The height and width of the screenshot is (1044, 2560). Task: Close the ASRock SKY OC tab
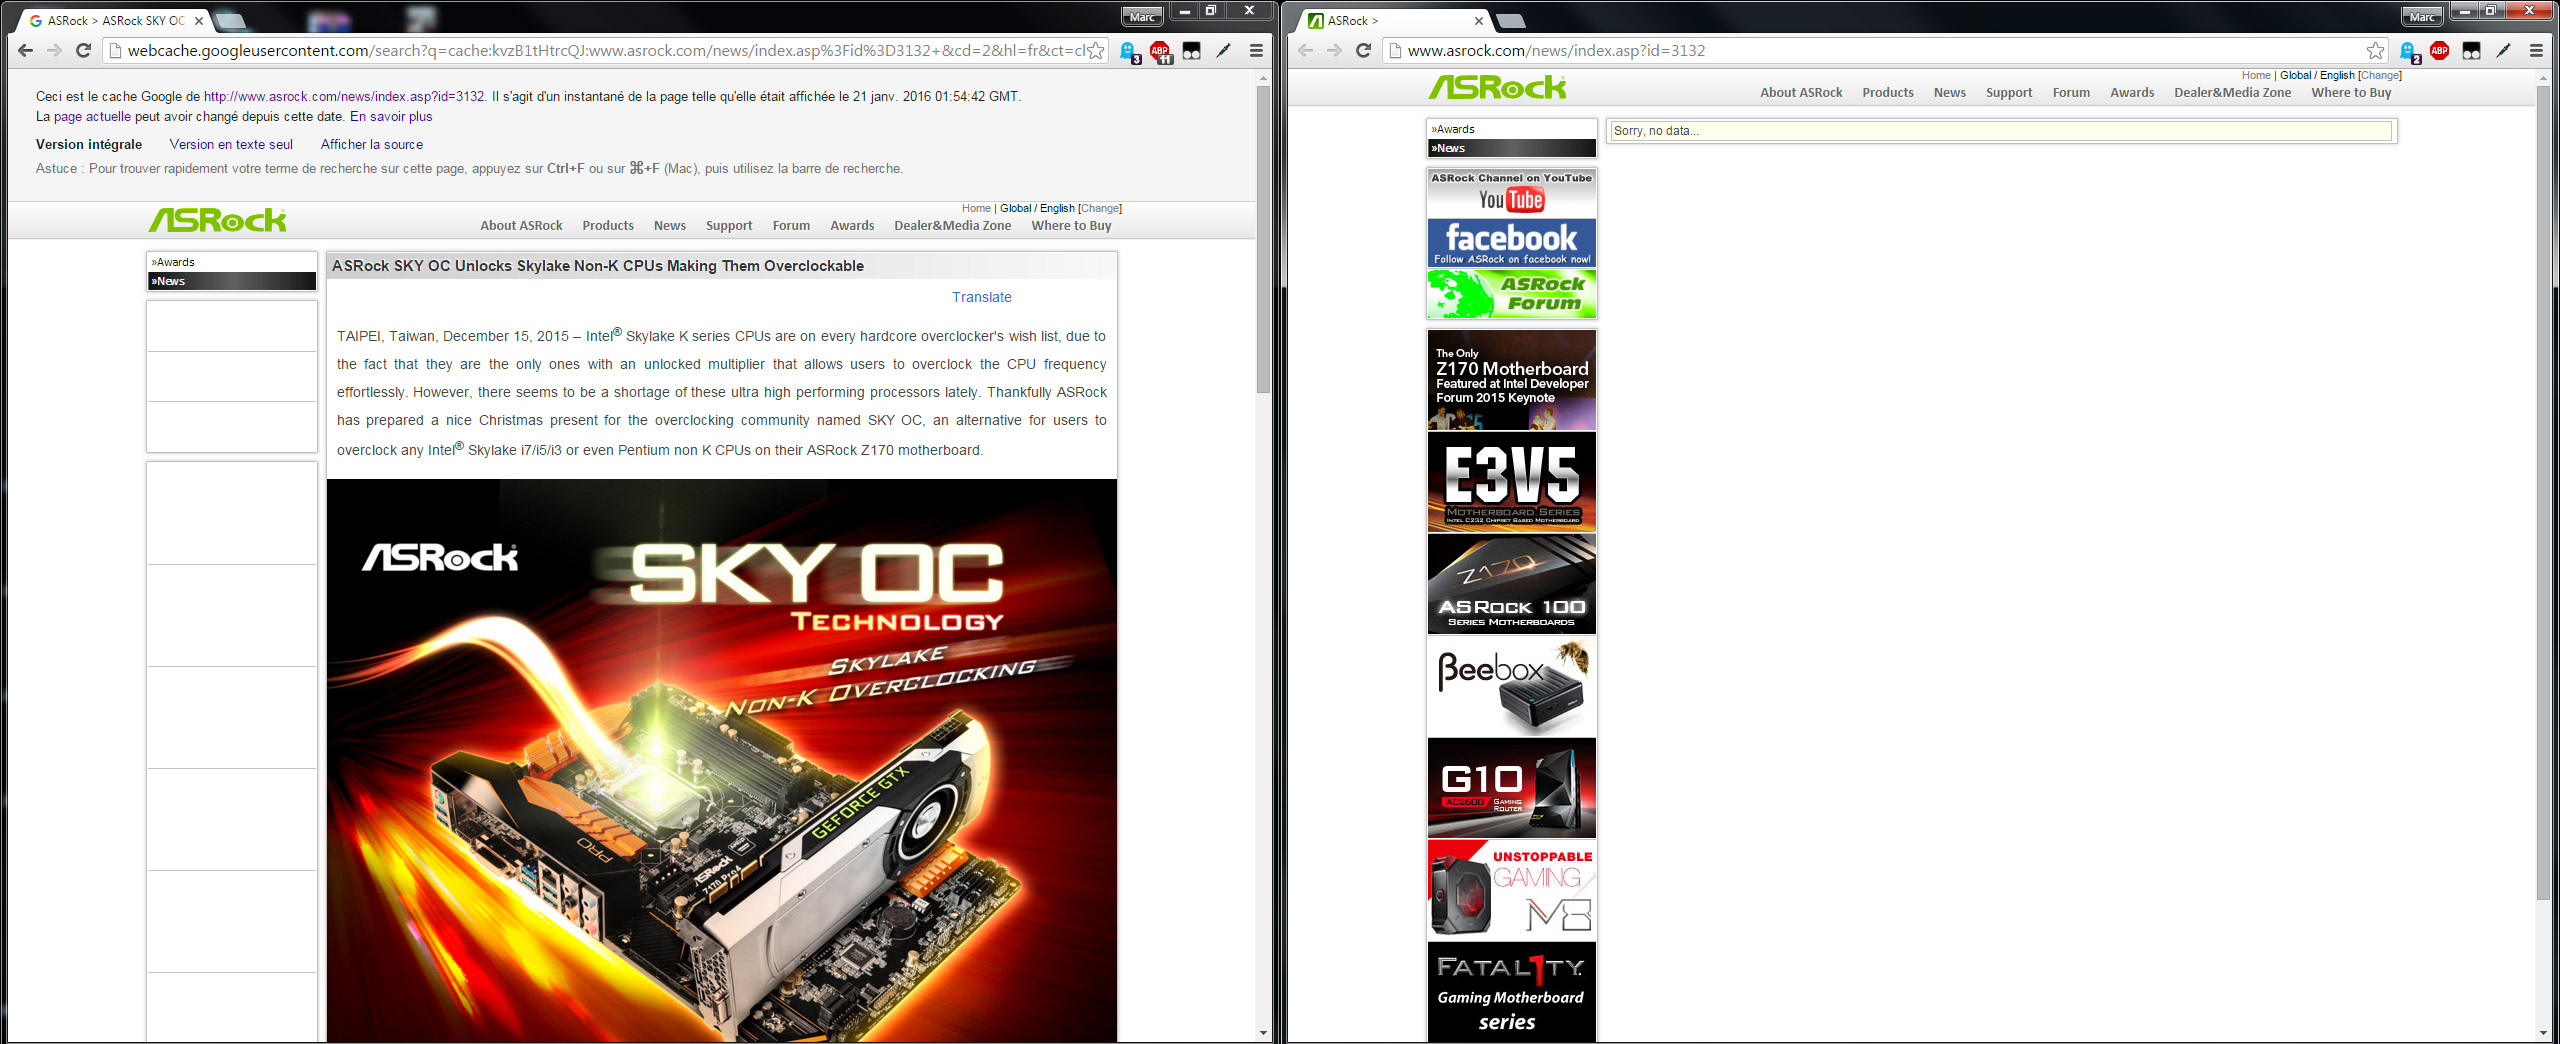[x=199, y=20]
